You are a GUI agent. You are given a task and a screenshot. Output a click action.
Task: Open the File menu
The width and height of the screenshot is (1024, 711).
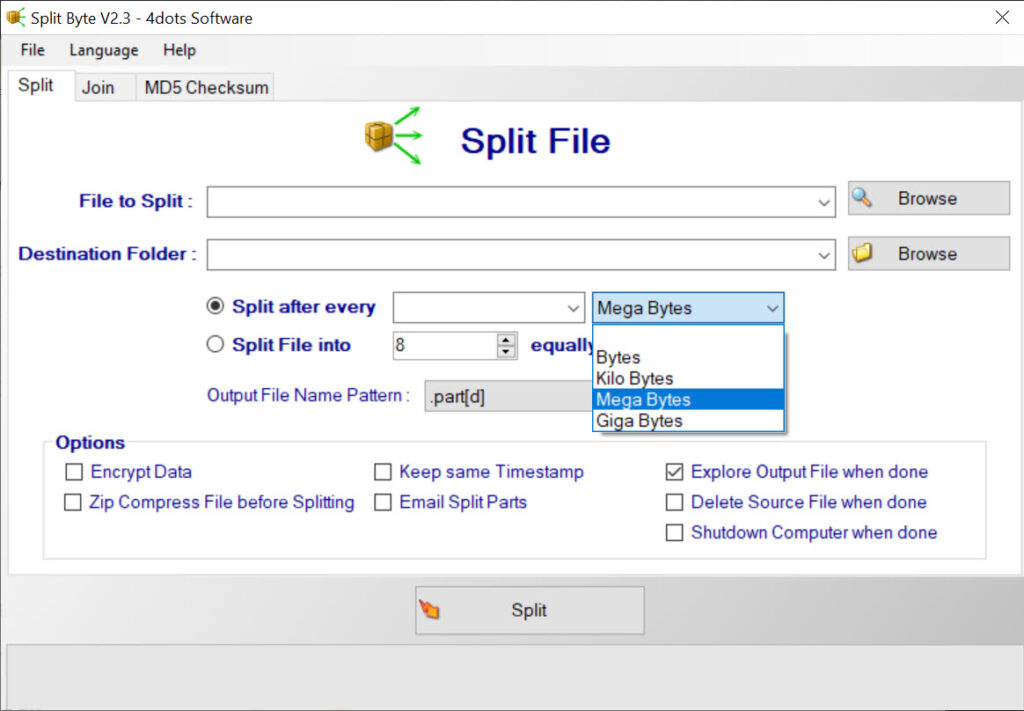coord(33,50)
